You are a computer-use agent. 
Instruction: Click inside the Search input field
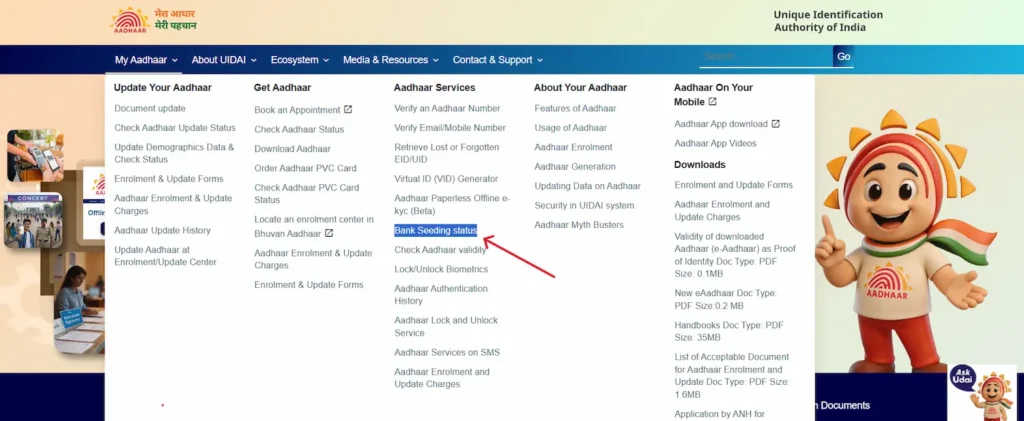(765, 56)
